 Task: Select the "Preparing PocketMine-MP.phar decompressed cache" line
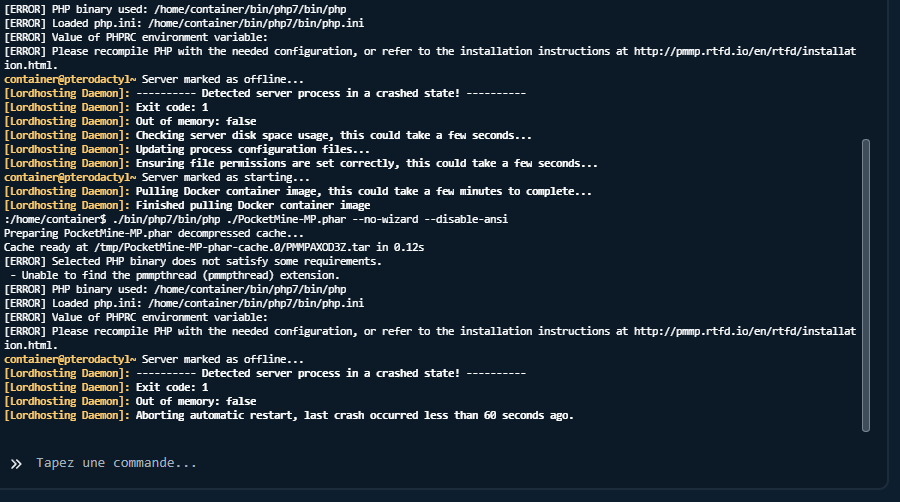pos(154,234)
